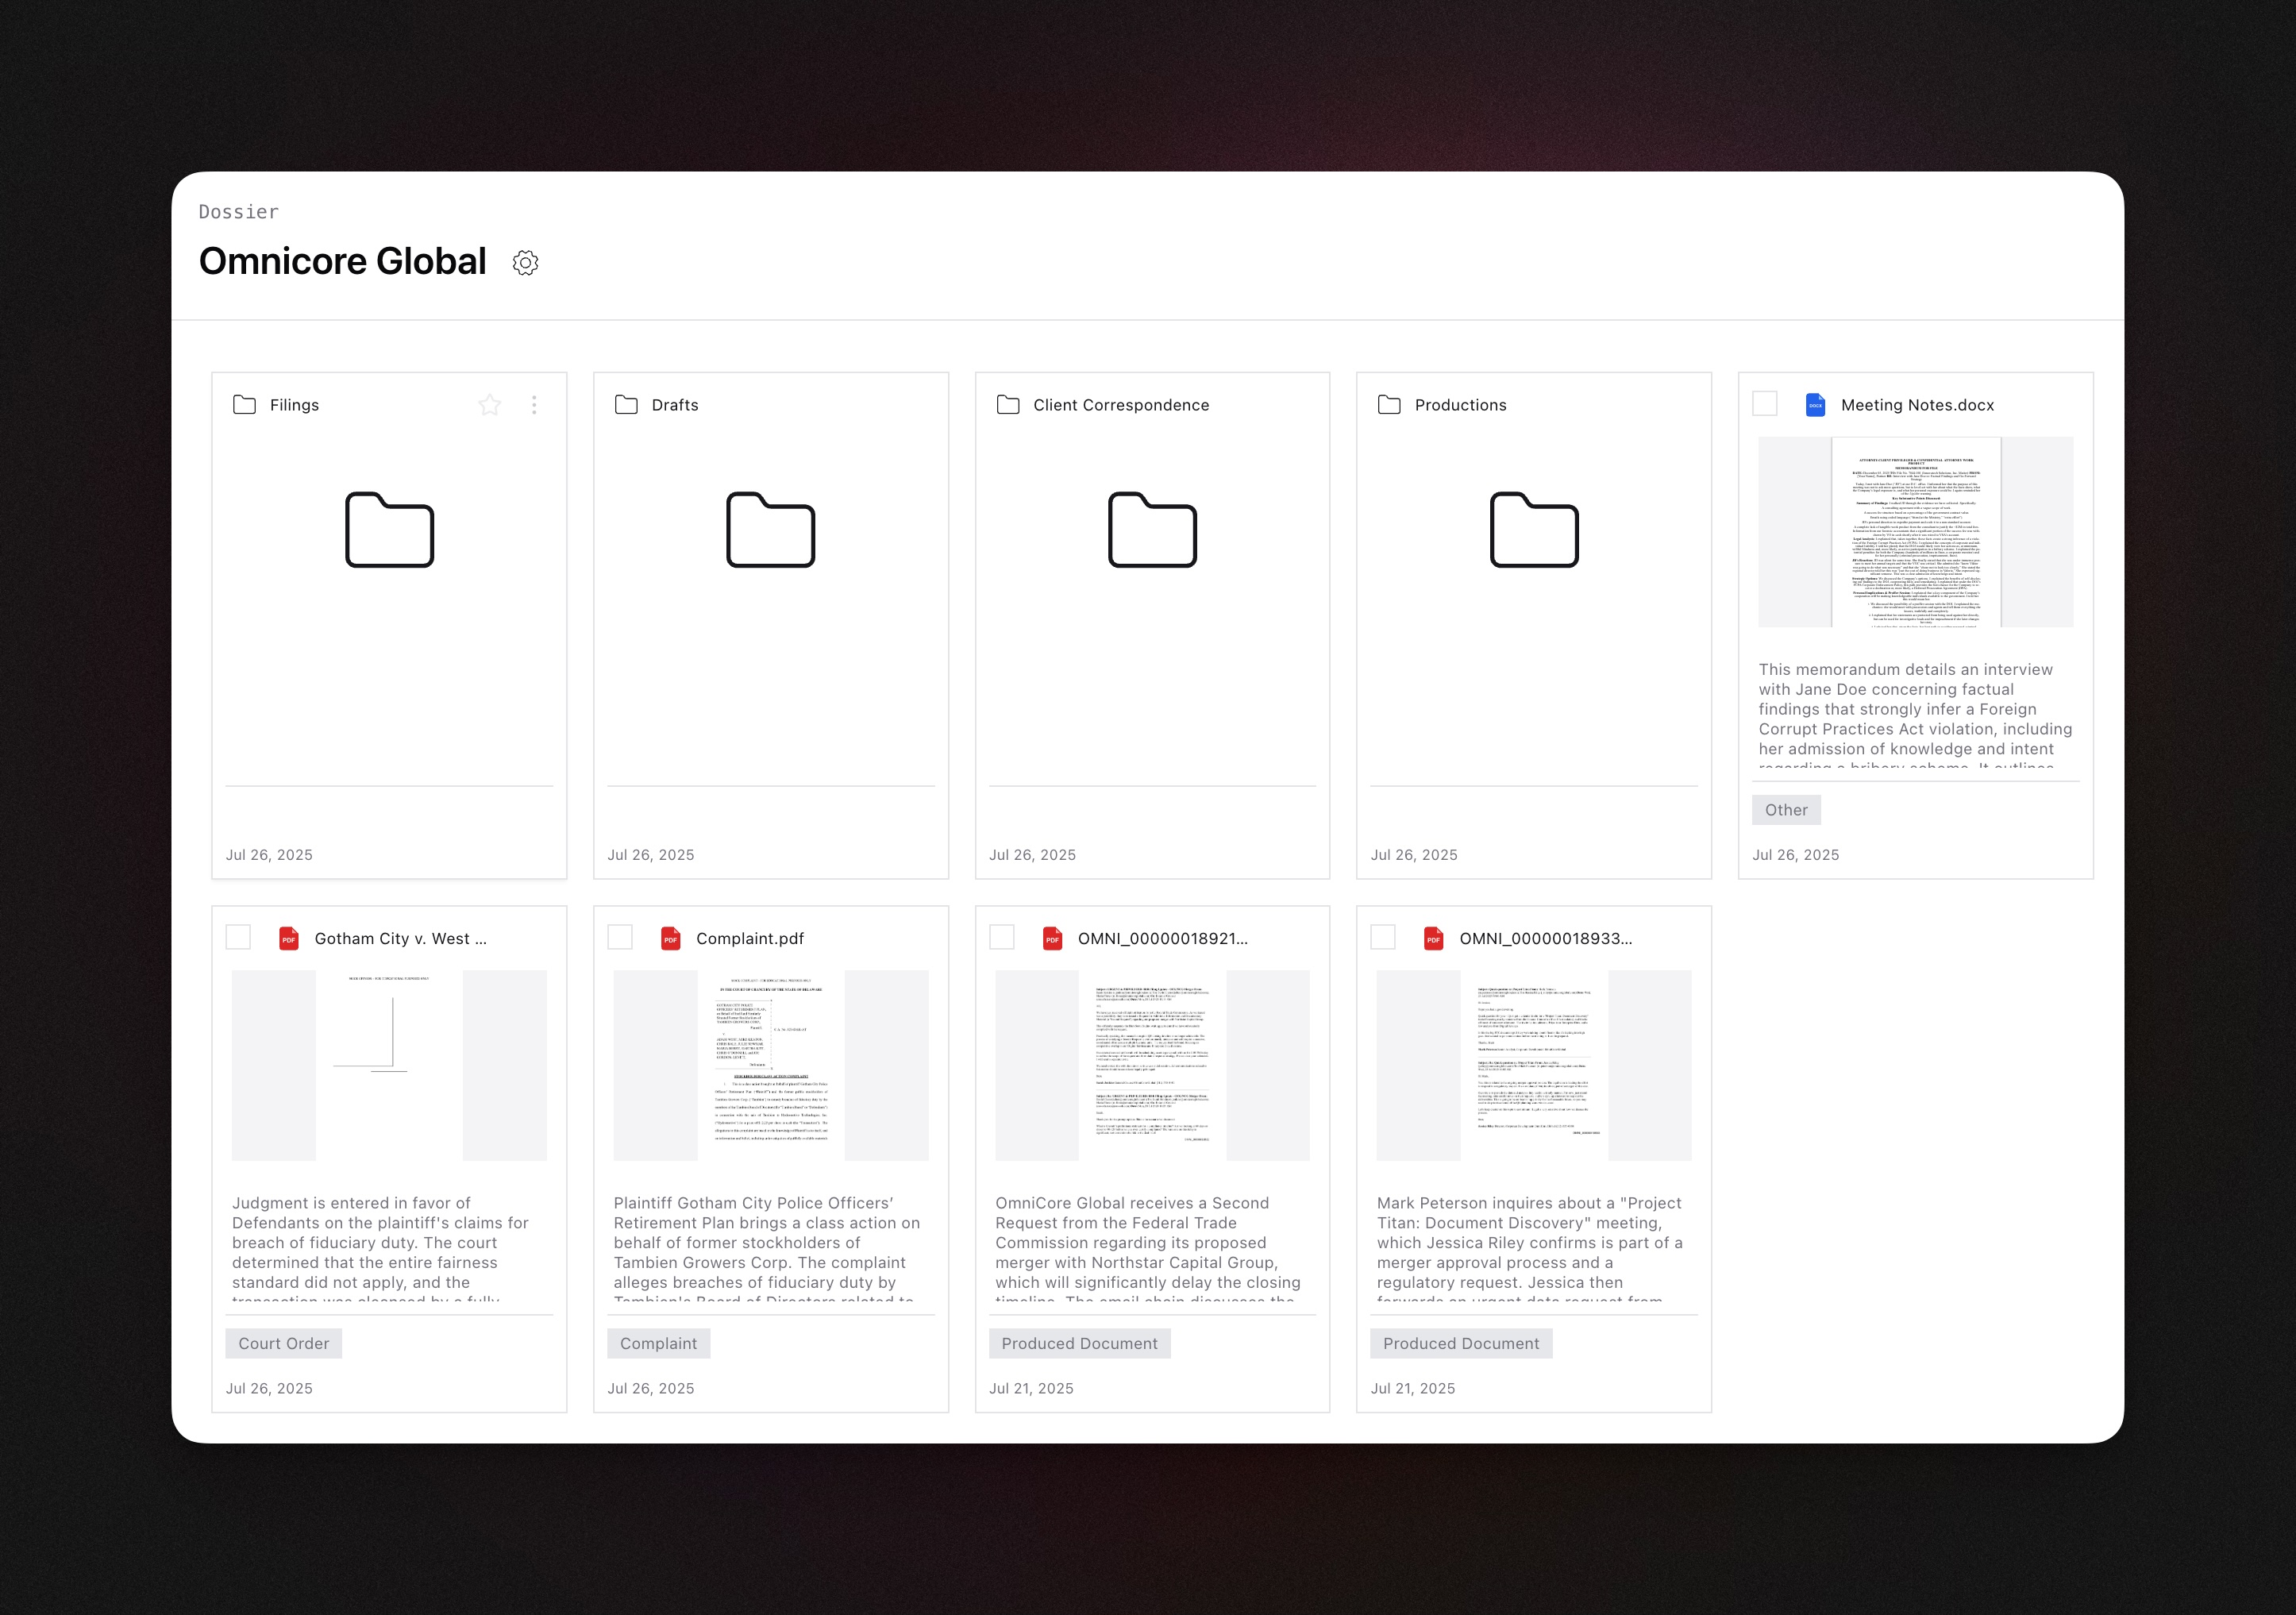2296x1615 pixels.
Task: Click the Produced Document tag on OMNI_00000018933
Action: click(1461, 1343)
